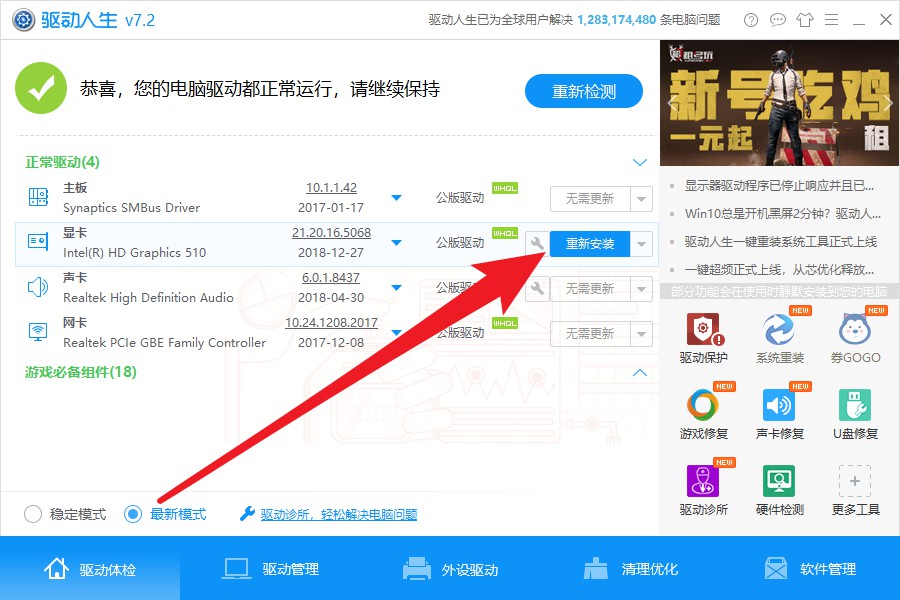Click the 重新检测 rescan button
This screenshot has height=600, width=900.
583,90
